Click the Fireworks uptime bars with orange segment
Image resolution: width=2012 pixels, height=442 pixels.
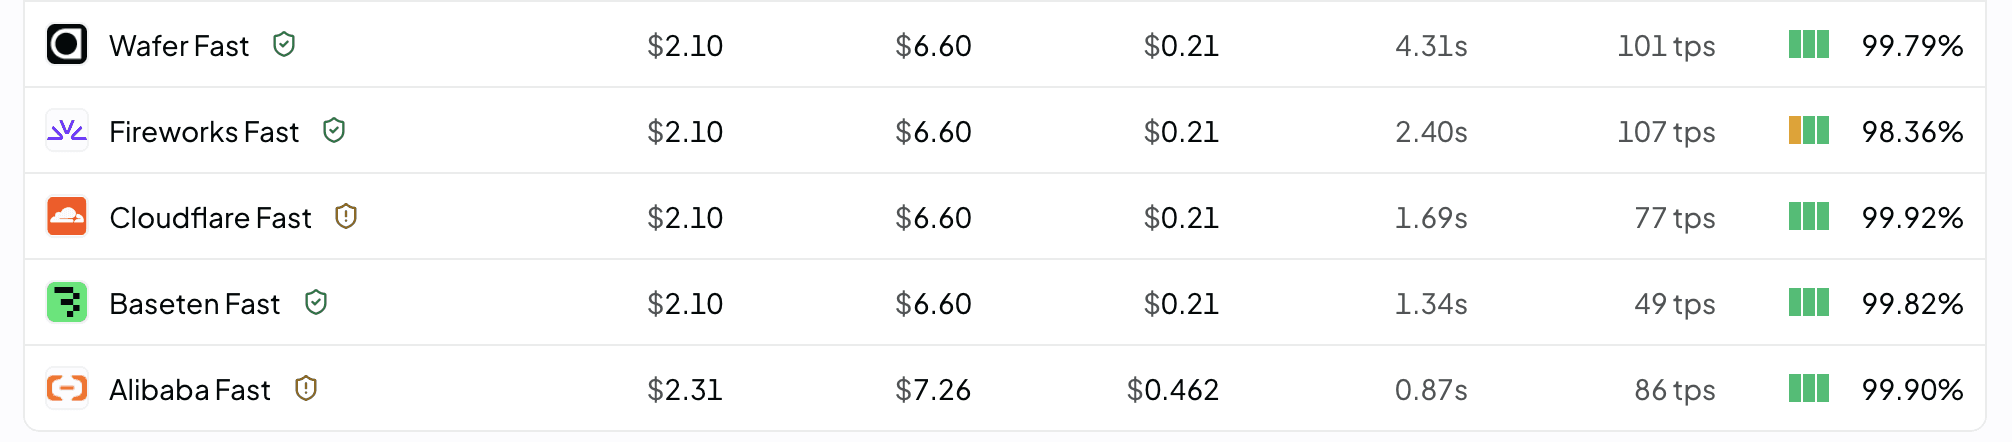coord(1809,130)
